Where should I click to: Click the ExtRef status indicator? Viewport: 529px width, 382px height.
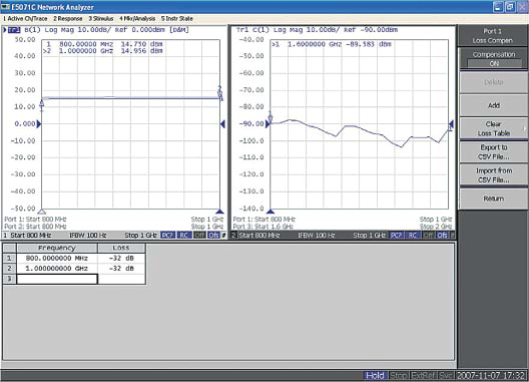[424, 375]
